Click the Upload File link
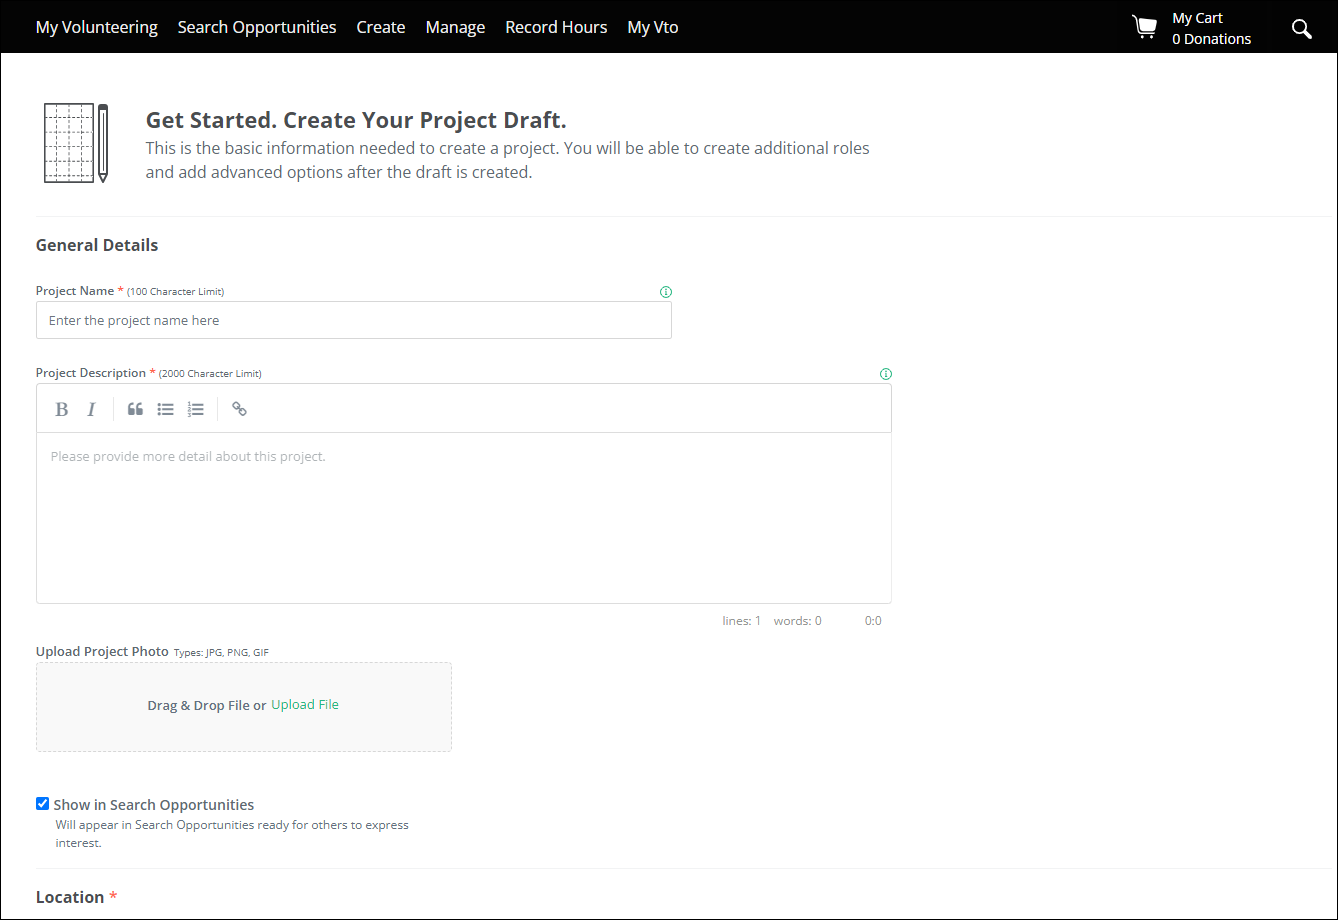Viewport: 1338px width, 920px height. [x=305, y=705]
